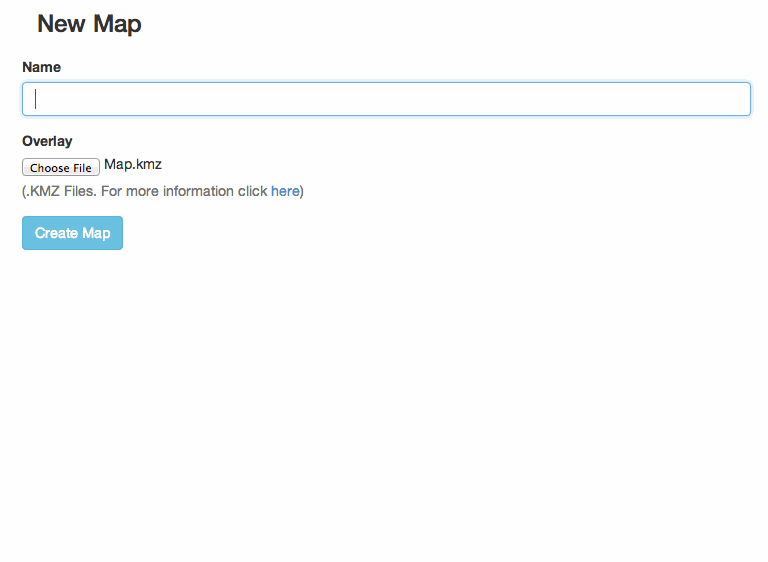Click the 'New Map' heading
The width and height of the screenshot is (768, 562).
(89, 24)
